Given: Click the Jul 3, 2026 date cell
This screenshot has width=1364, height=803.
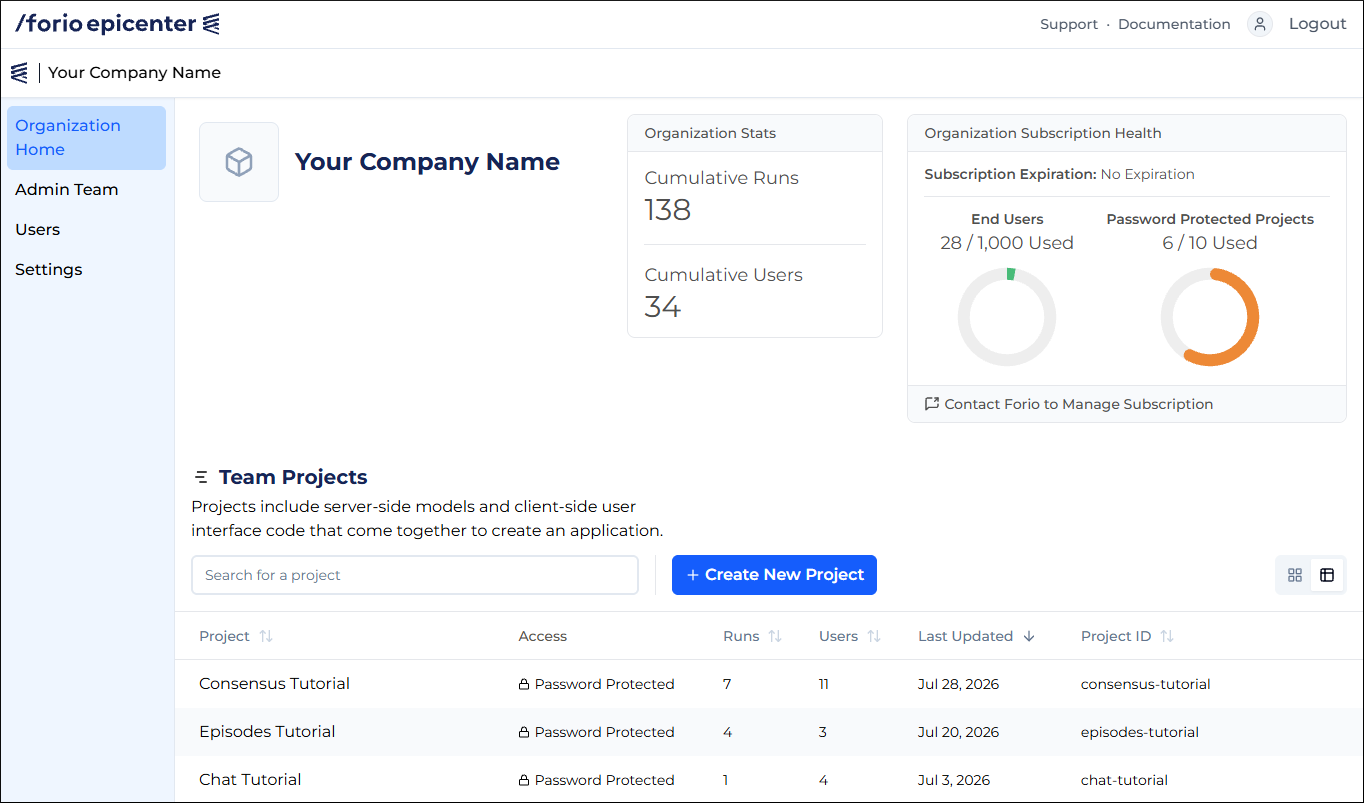Looking at the screenshot, I should [x=954, y=780].
